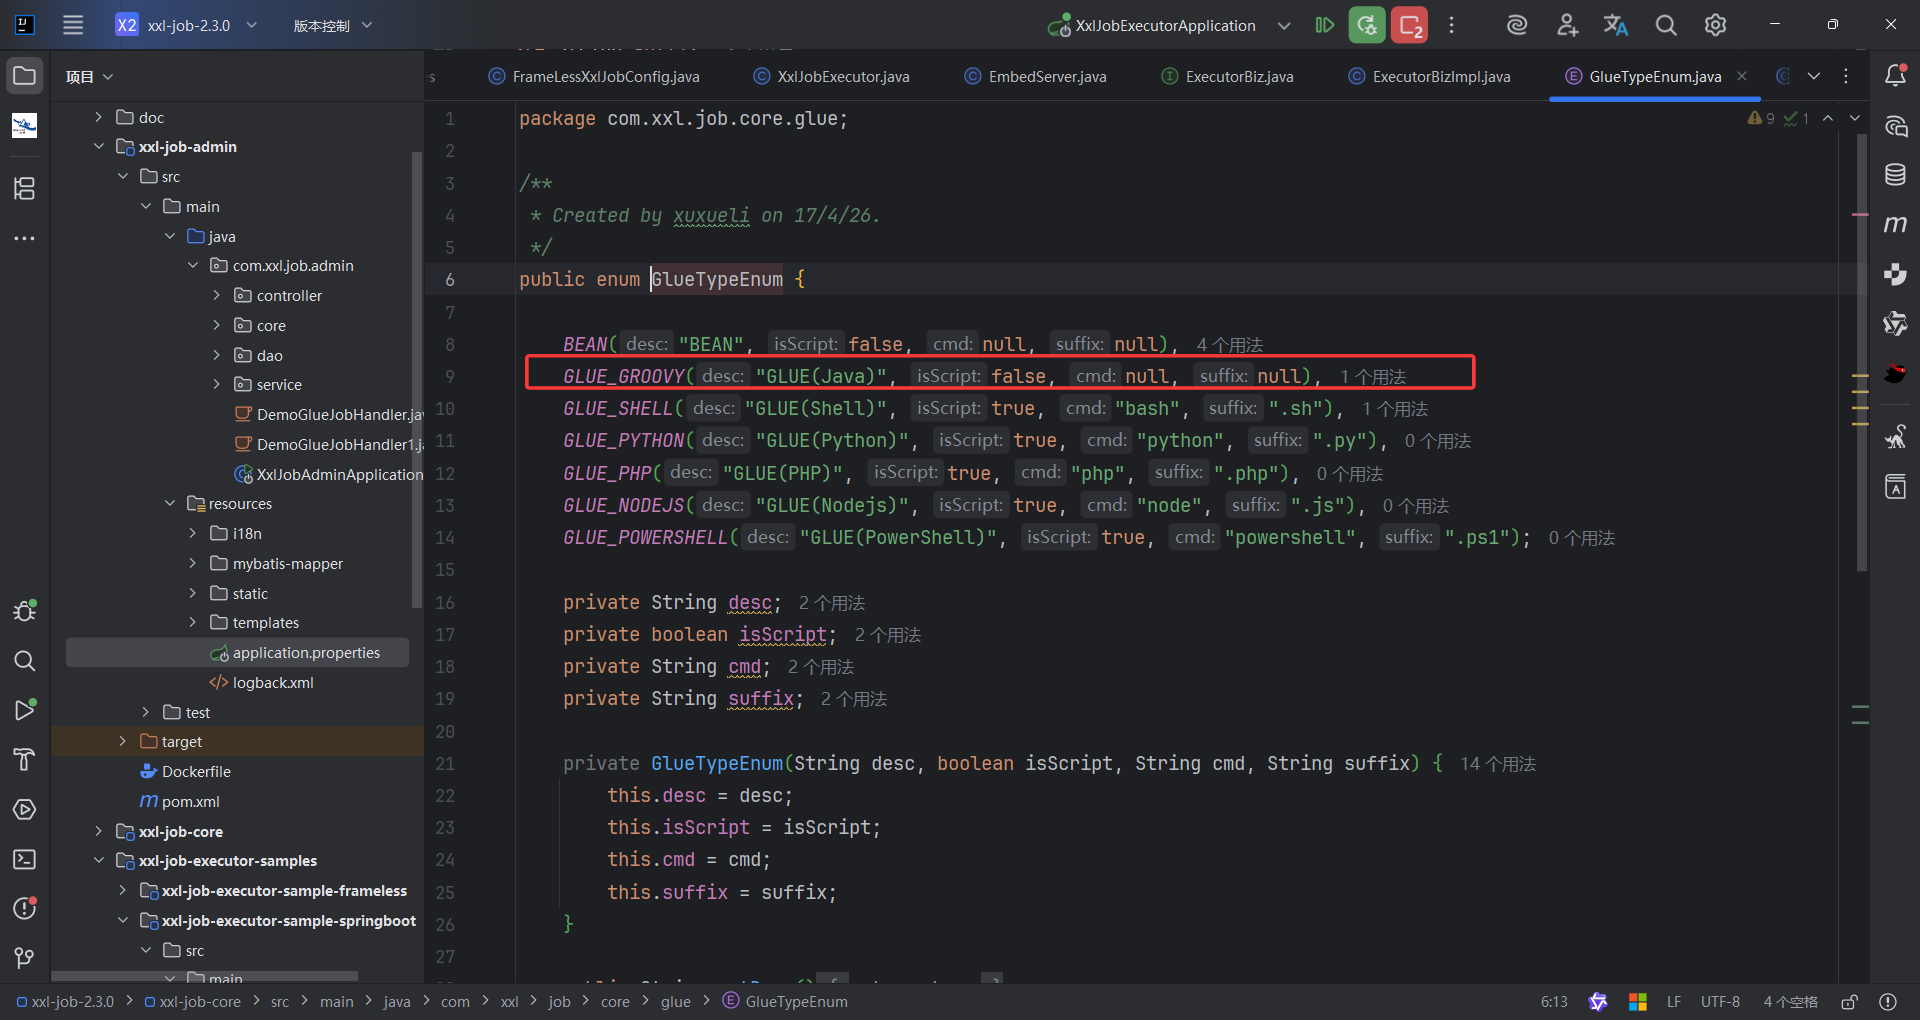Open the AI Assistant chat panel
The width and height of the screenshot is (1920, 1020).
1895,126
